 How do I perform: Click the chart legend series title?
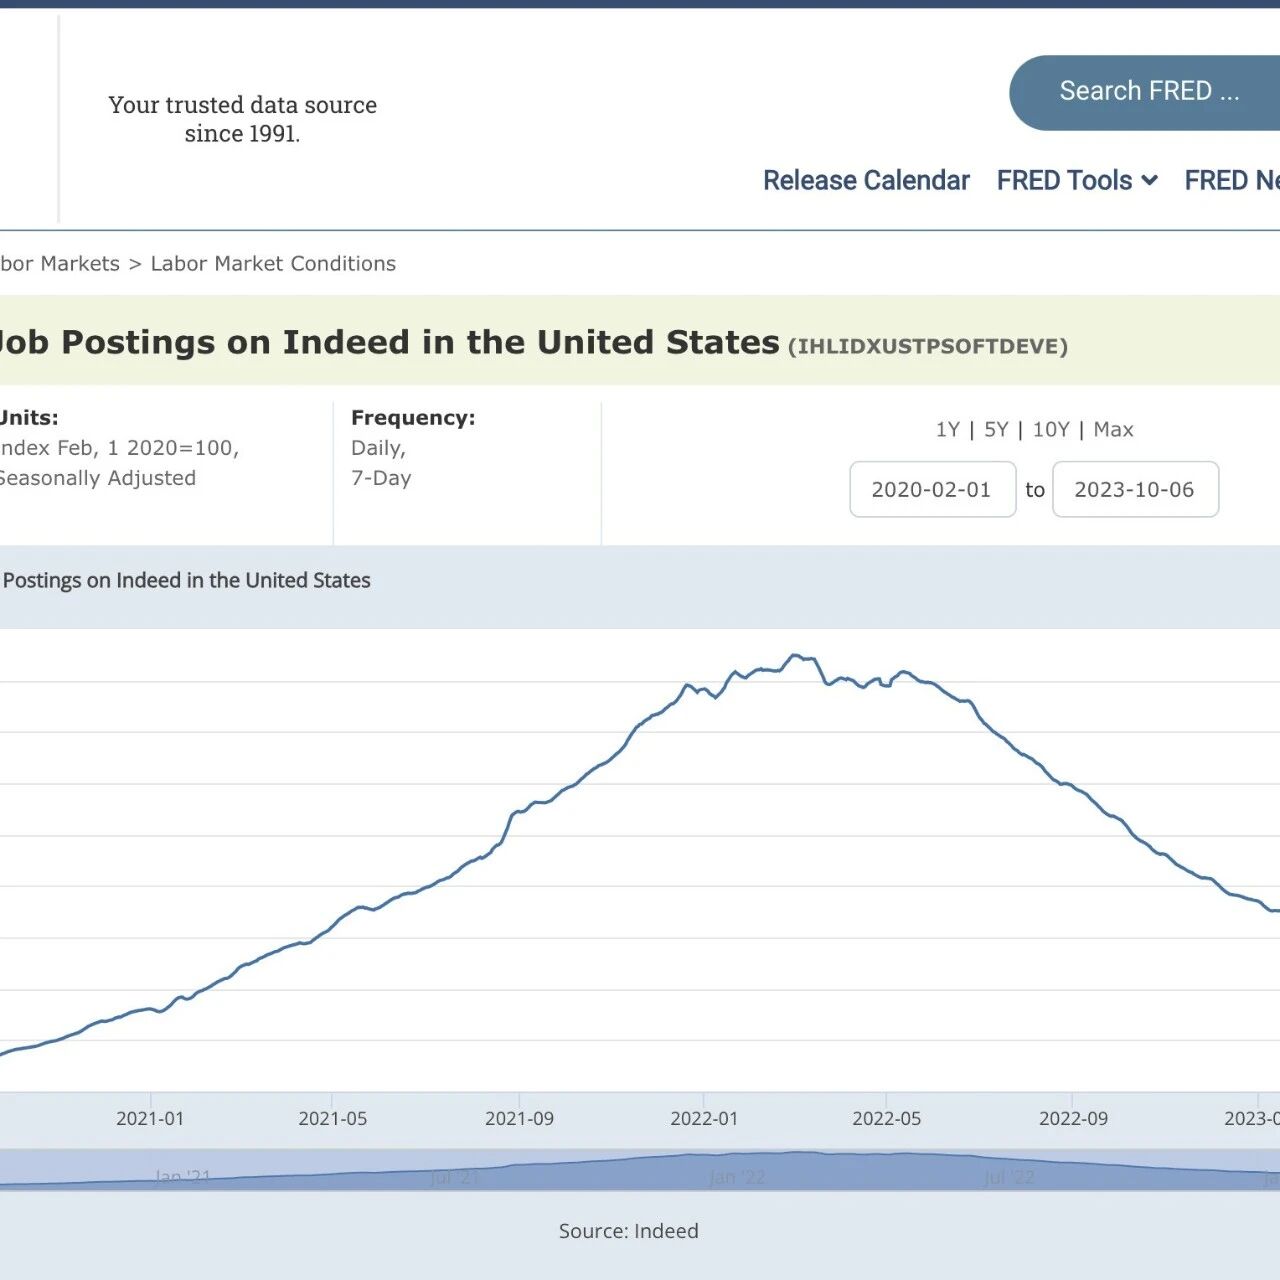point(186,580)
